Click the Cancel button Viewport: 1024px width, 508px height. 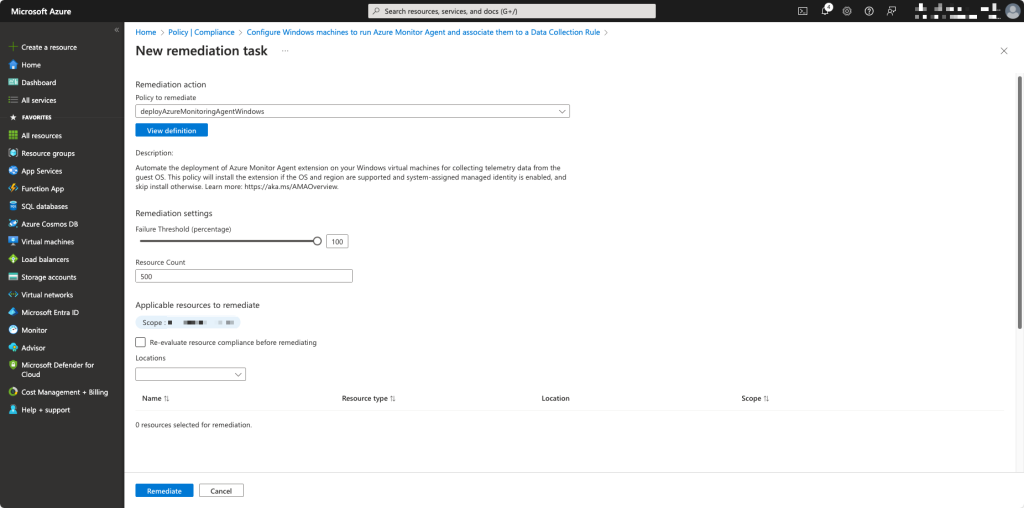click(x=221, y=490)
